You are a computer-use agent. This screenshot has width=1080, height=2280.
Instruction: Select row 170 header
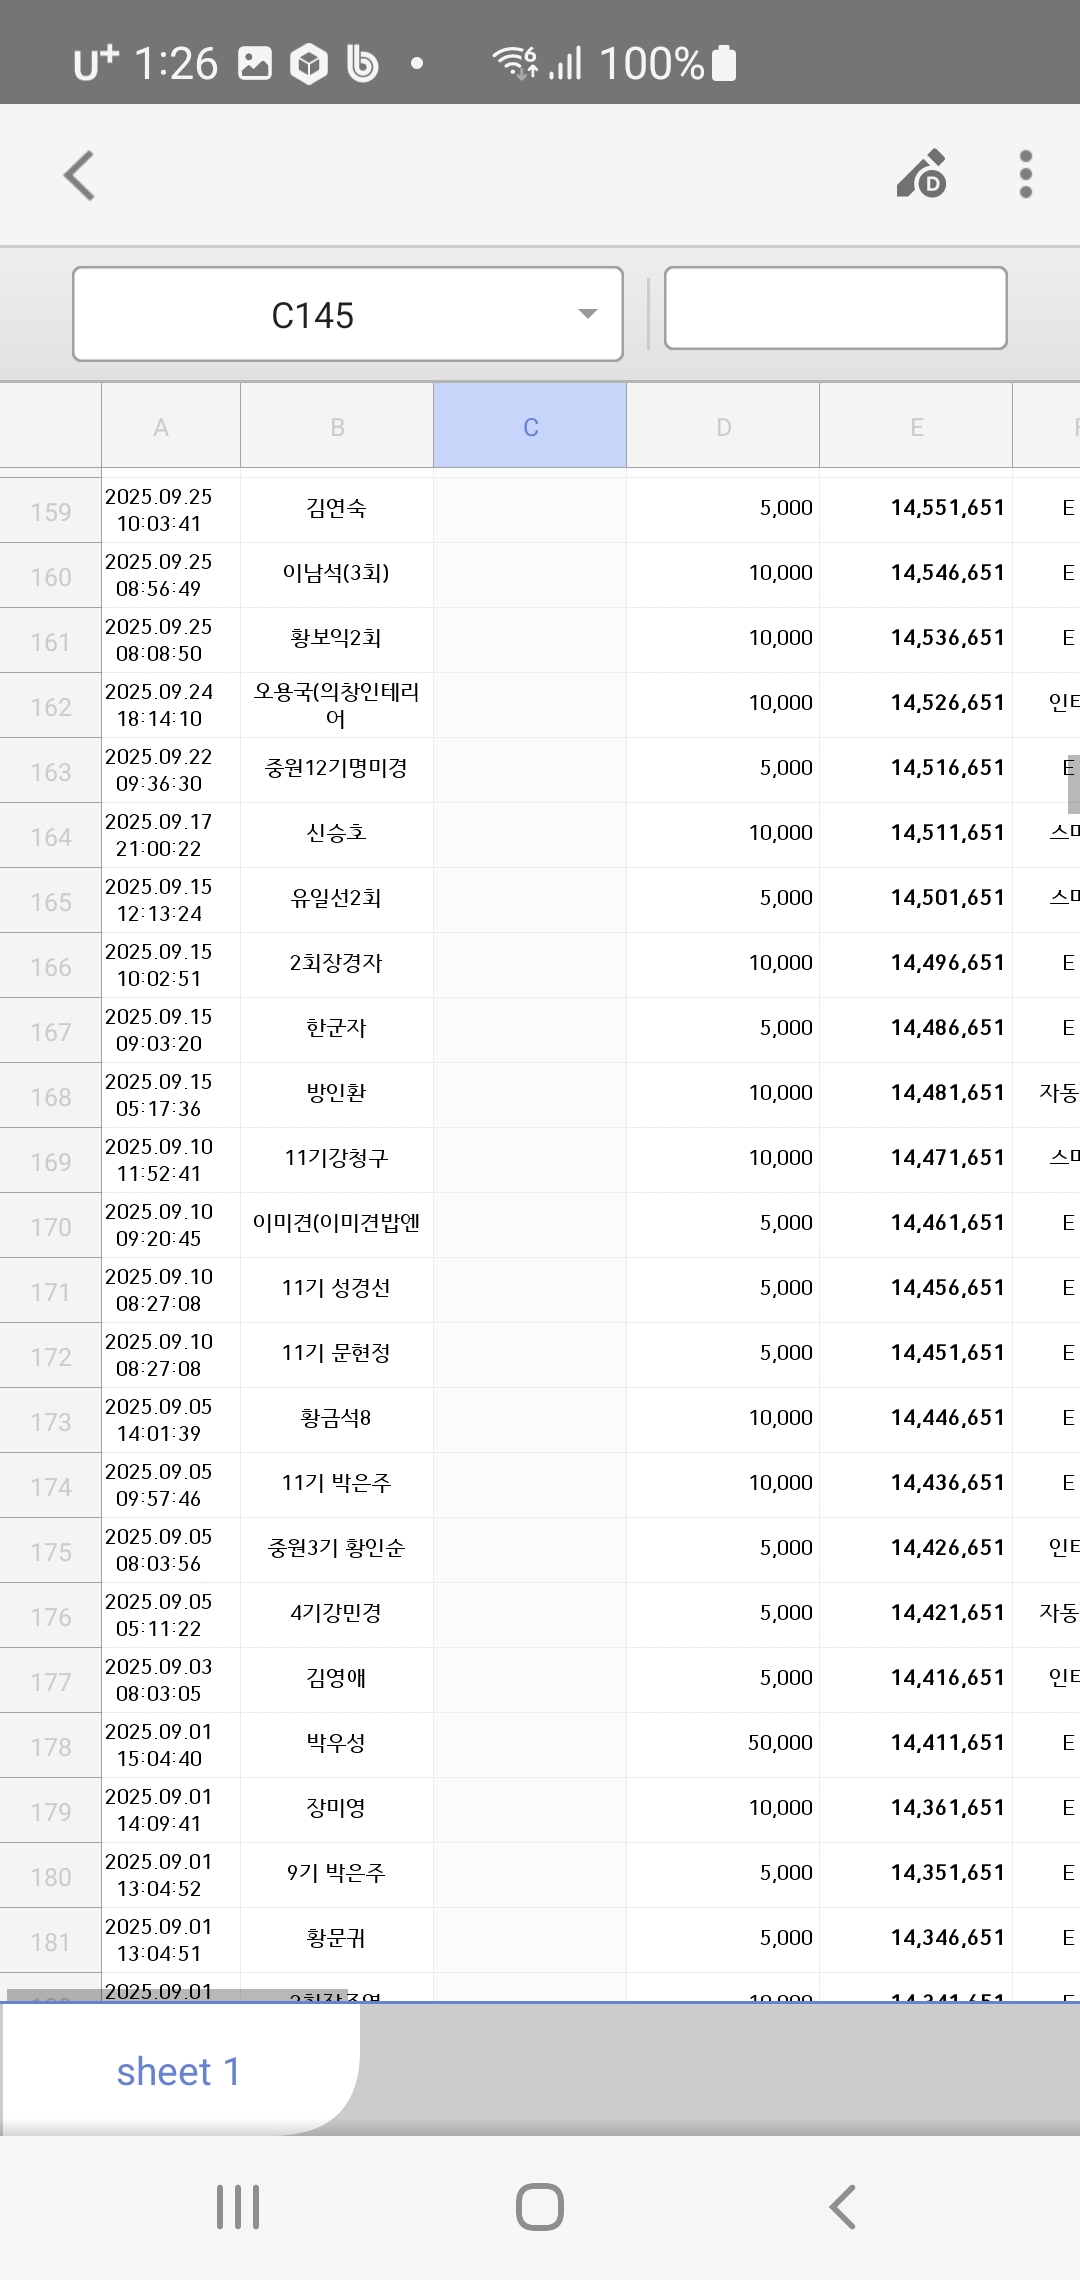(50, 1227)
